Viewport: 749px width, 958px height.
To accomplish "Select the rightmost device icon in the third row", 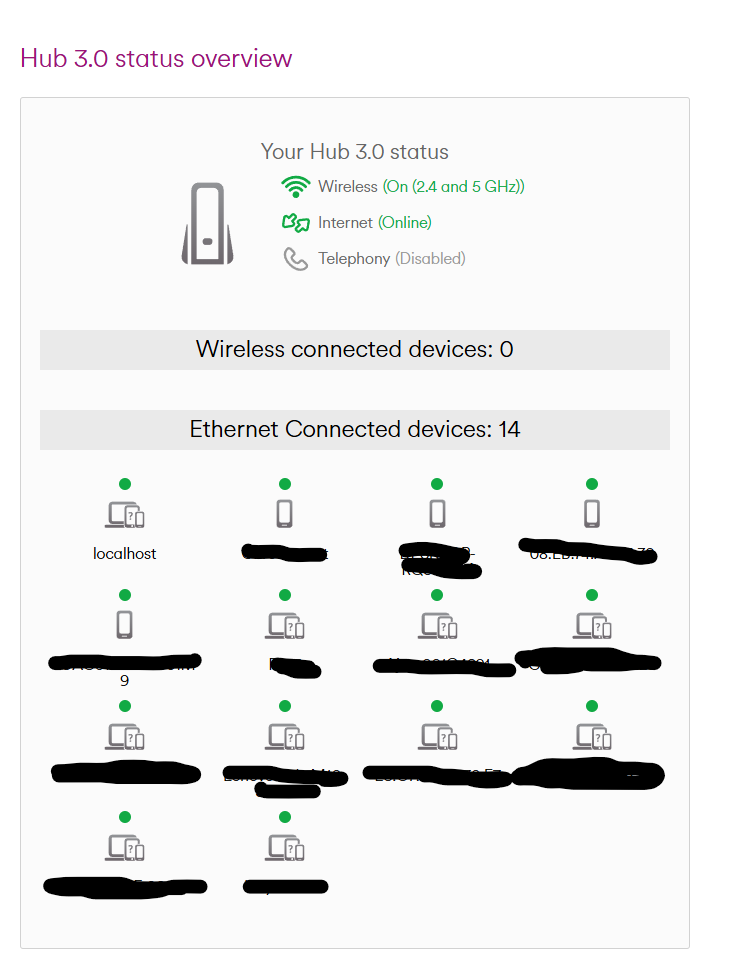I will coord(592,736).
